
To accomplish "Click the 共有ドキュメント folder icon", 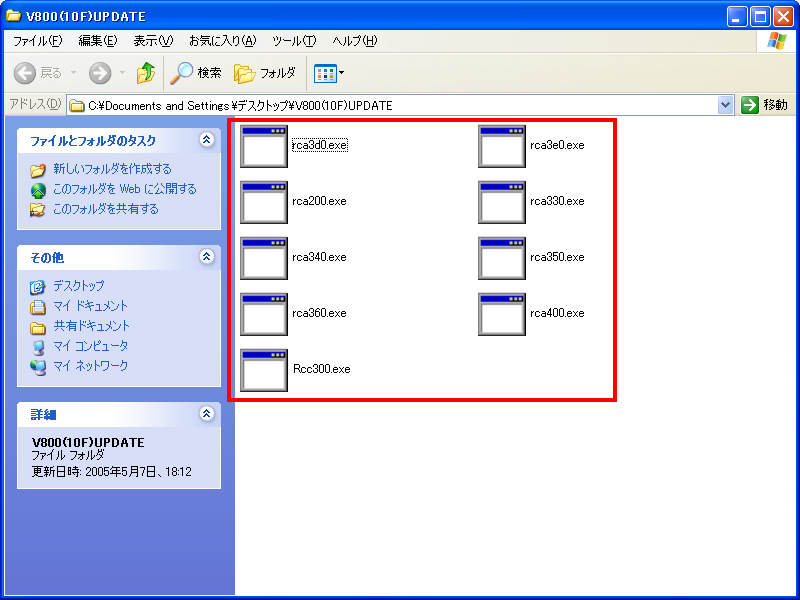I will point(38,327).
